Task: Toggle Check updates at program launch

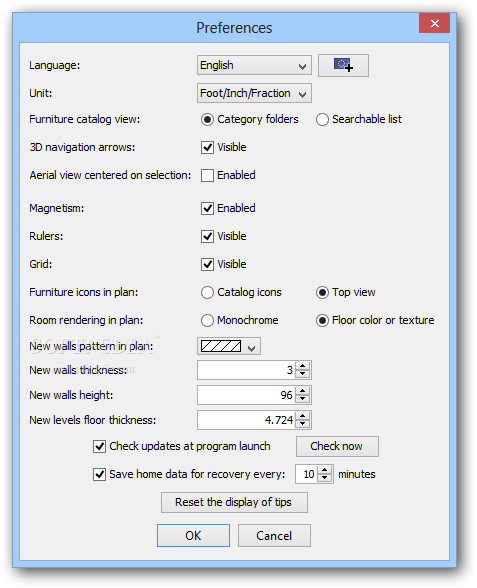Action: click(99, 446)
